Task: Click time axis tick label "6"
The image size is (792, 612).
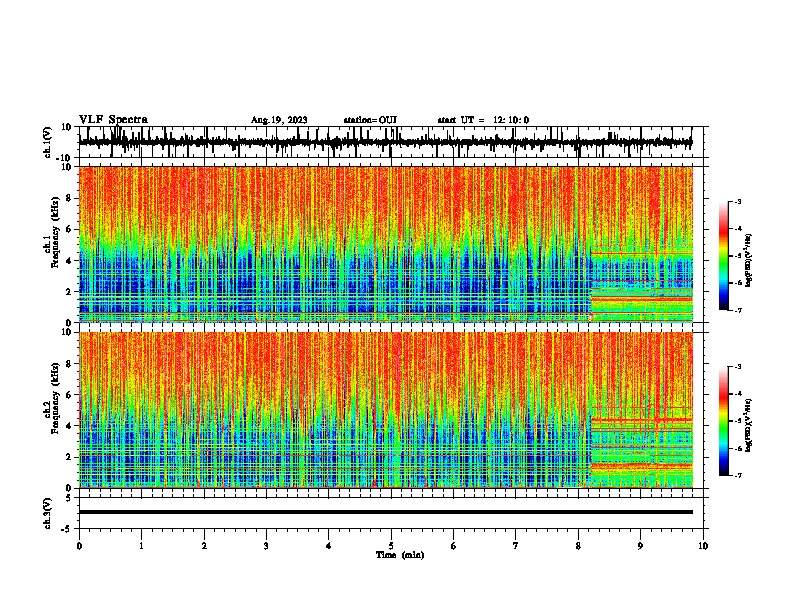Action: [x=453, y=546]
